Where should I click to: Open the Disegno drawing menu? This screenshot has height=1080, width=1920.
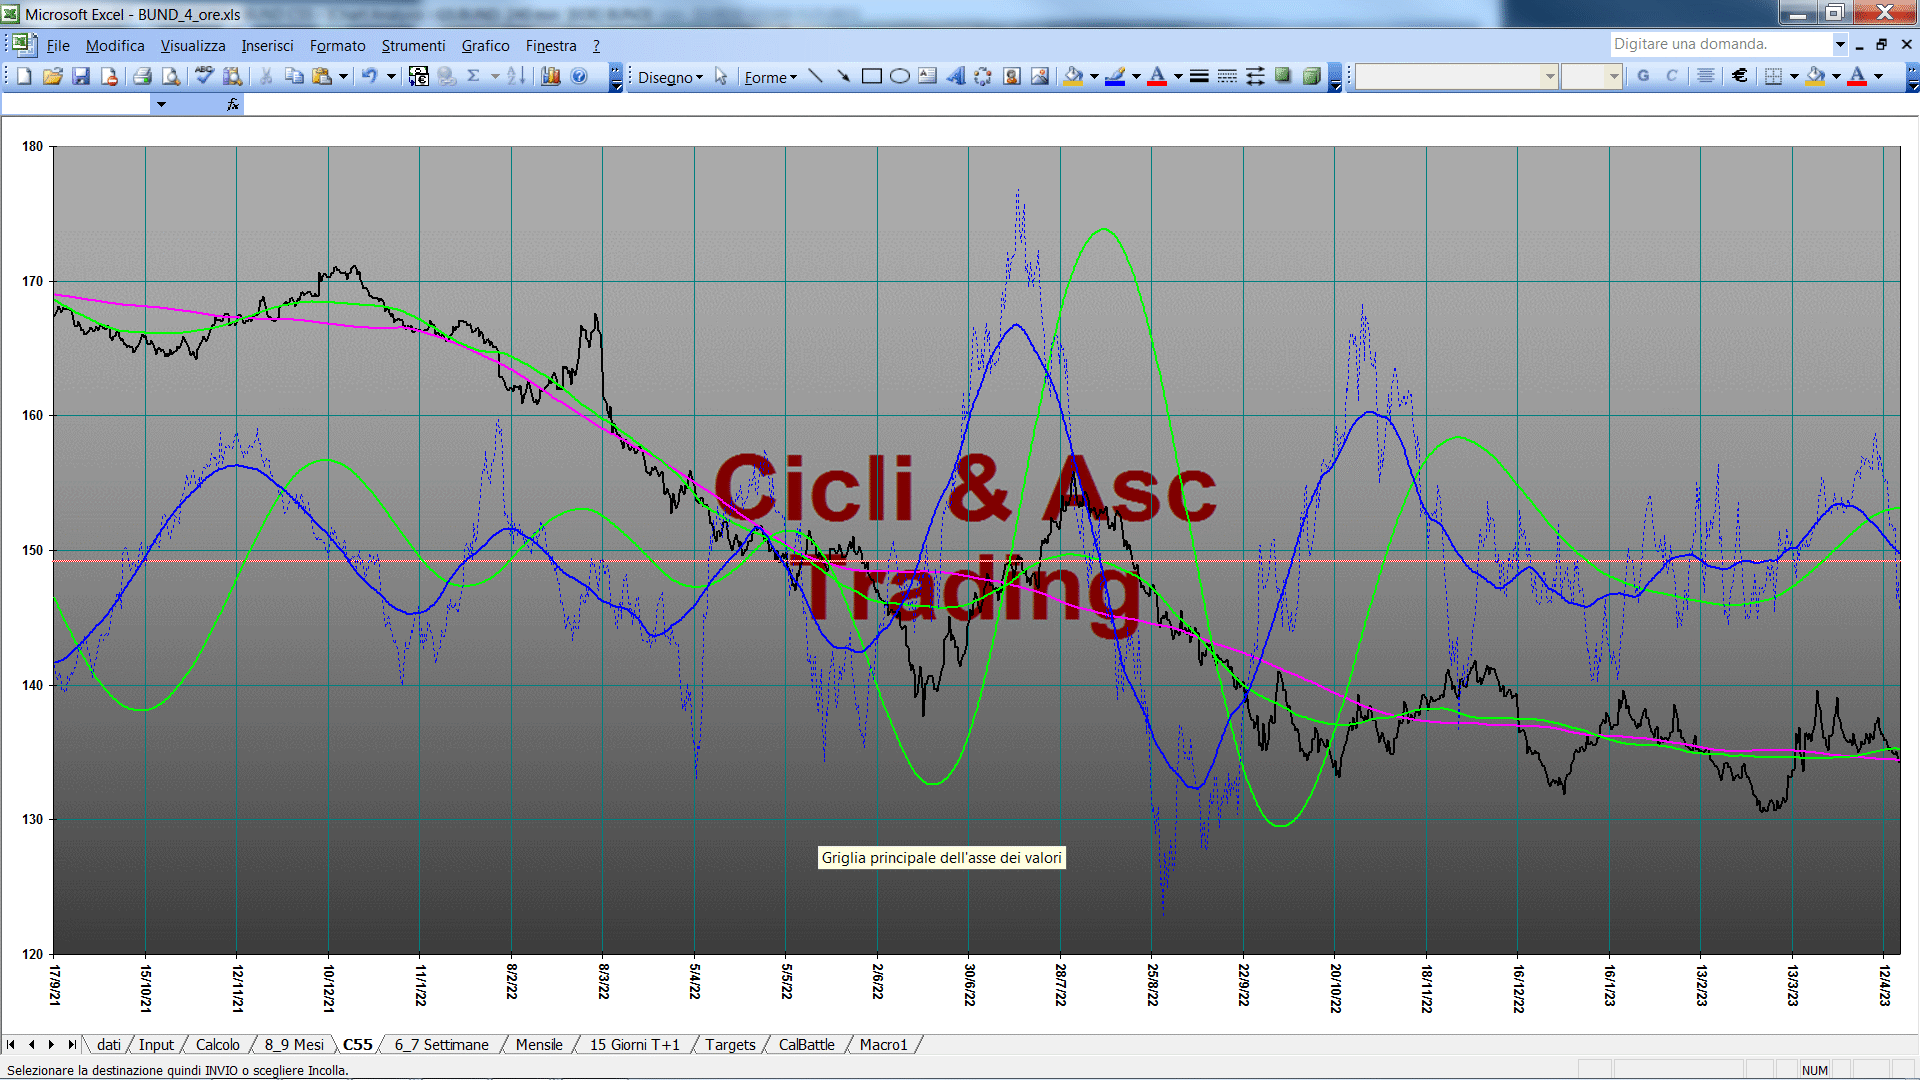pyautogui.click(x=670, y=77)
